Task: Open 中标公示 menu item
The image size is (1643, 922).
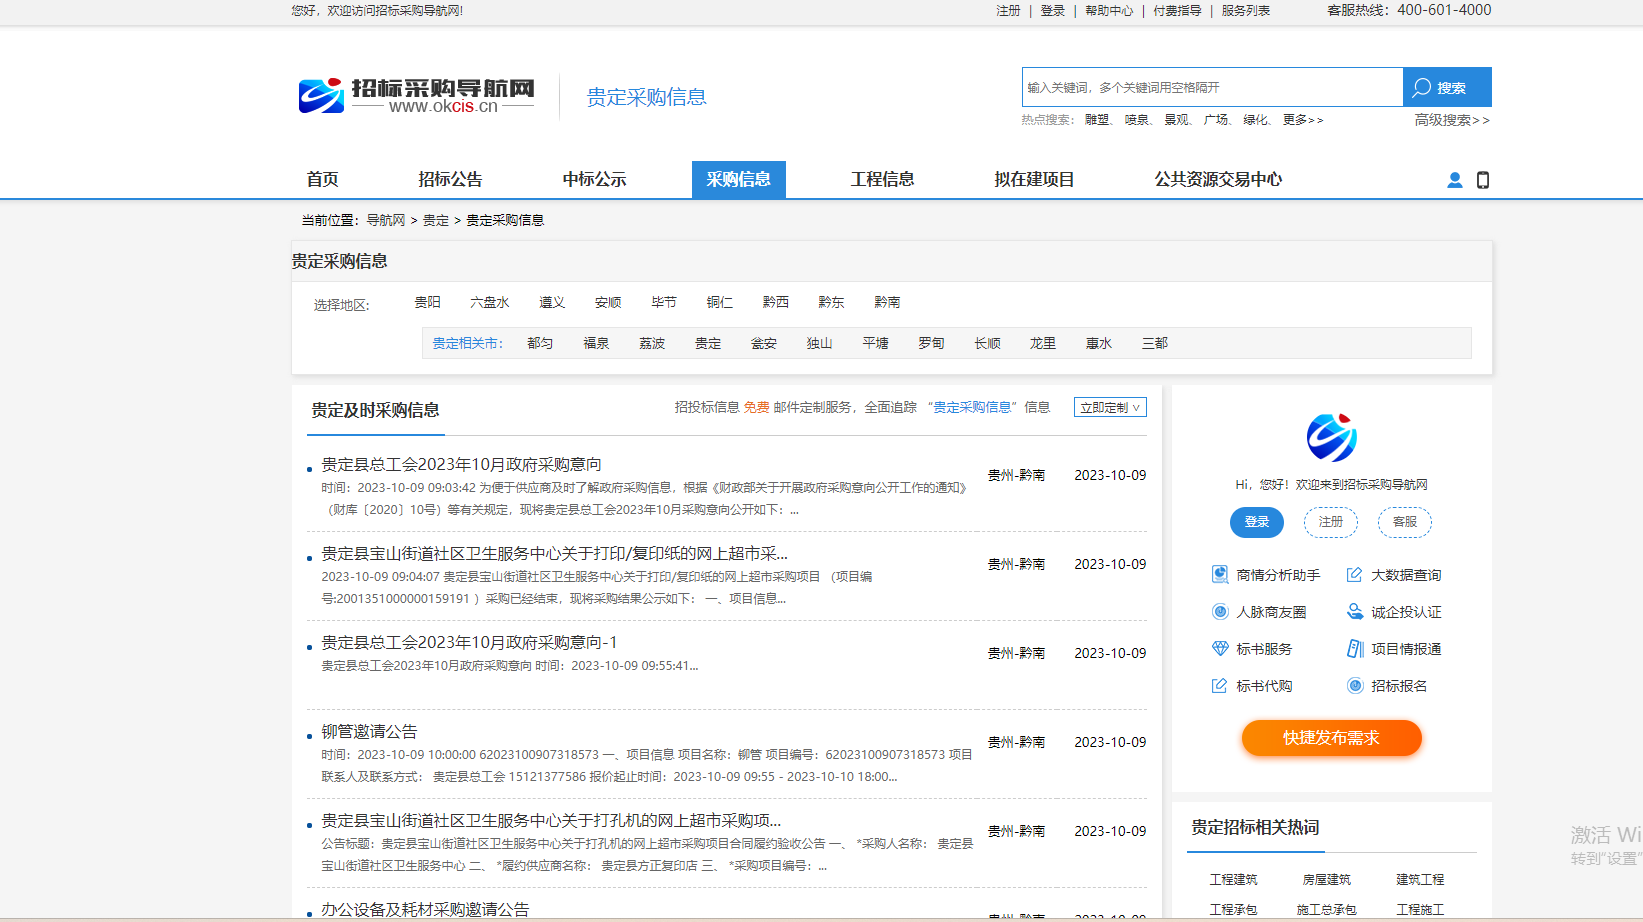Action: click(594, 179)
